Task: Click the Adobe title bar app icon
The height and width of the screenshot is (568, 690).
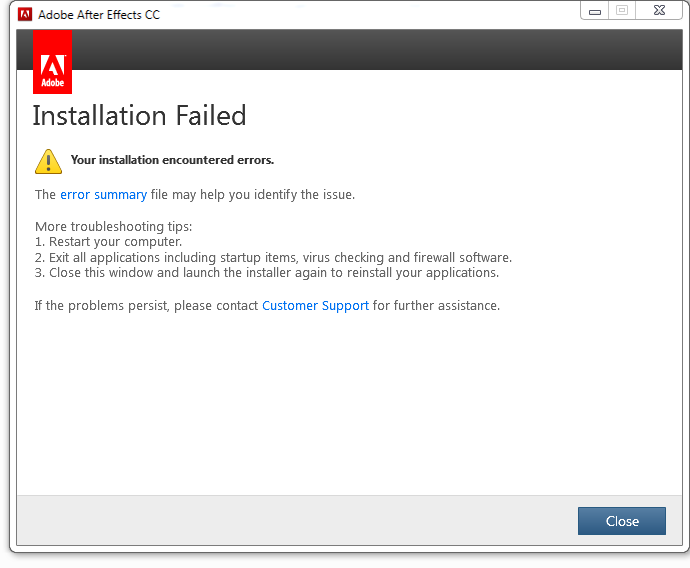Action: coord(25,15)
